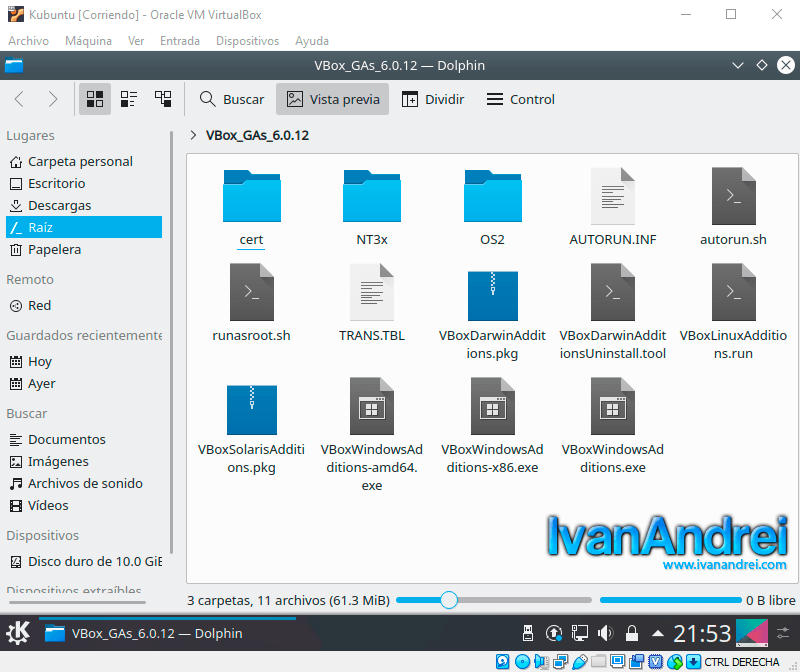Select VBoxWindowsAdditions.exe file

click(613, 427)
